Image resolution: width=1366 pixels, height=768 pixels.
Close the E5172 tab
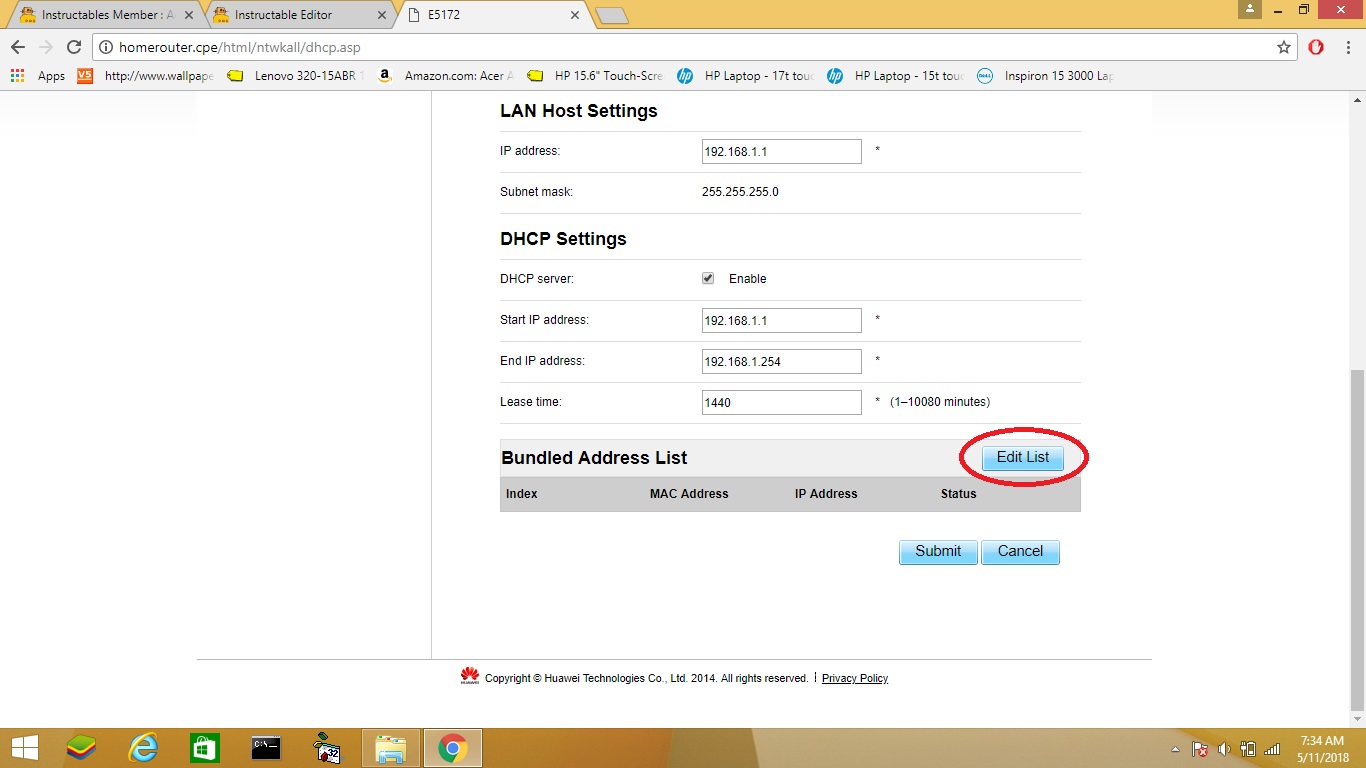(574, 15)
